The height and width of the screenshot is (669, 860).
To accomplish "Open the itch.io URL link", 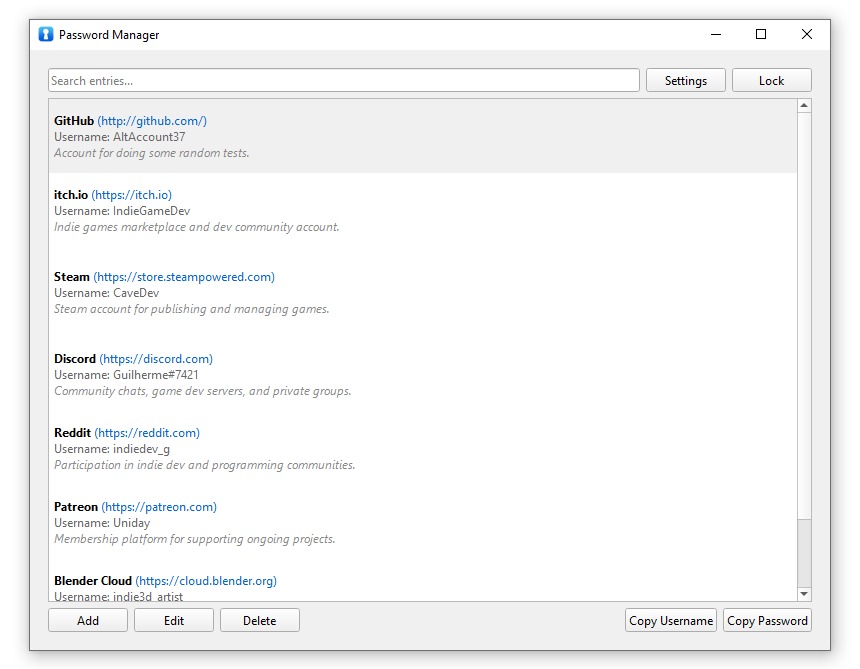I will tap(132, 195).
